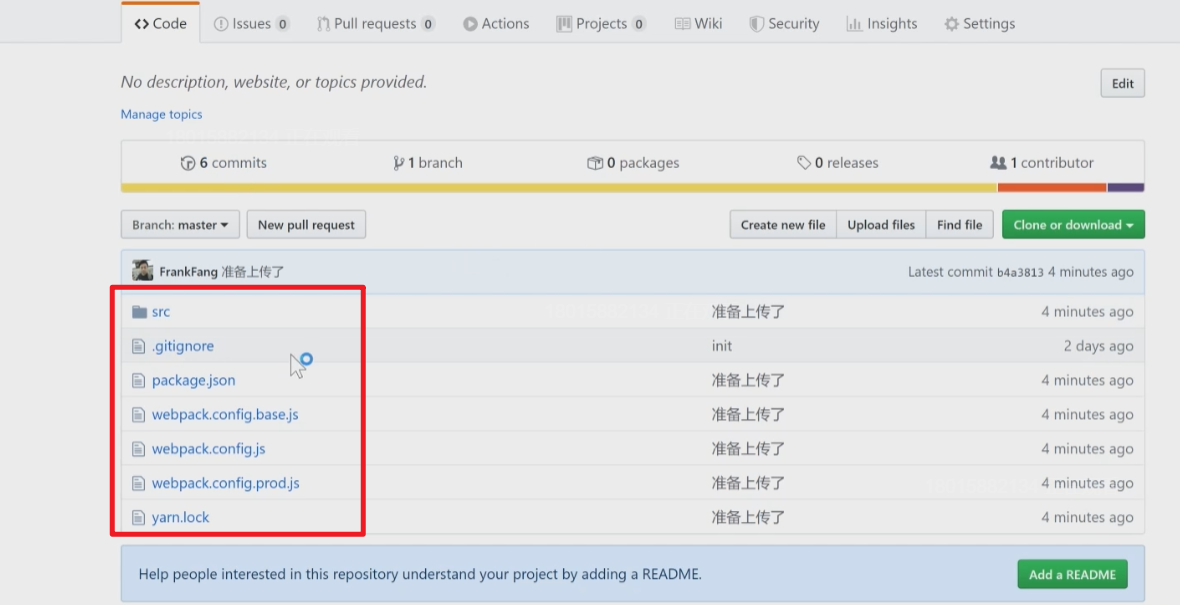Open webpack.config.js
This screenshot has width=1180, height=605.
pos(208,449)
